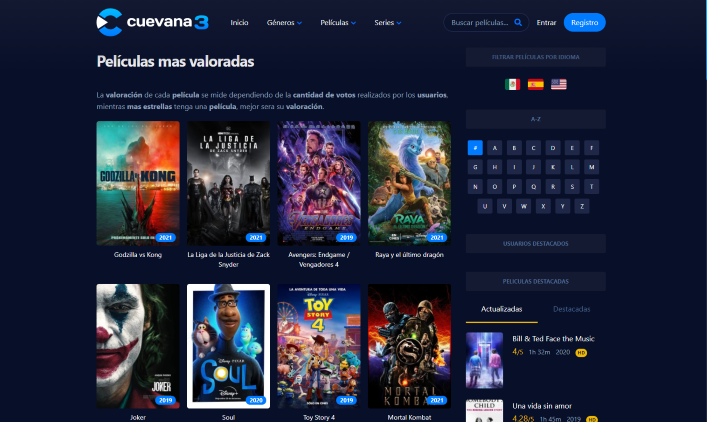Image resolution: width=707 pixels, height=422 pixels.
Task: Select letter M in the A-Z filter
Action: click(592, 167)
